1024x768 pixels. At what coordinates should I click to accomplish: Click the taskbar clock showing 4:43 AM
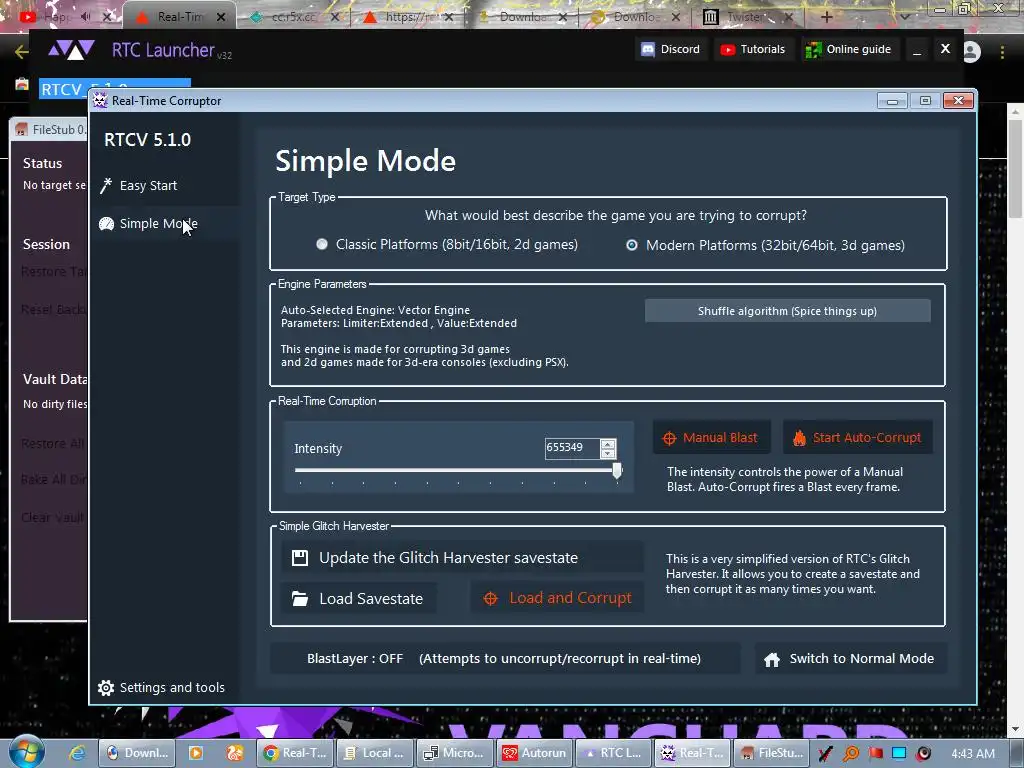[x=973, y=753]
